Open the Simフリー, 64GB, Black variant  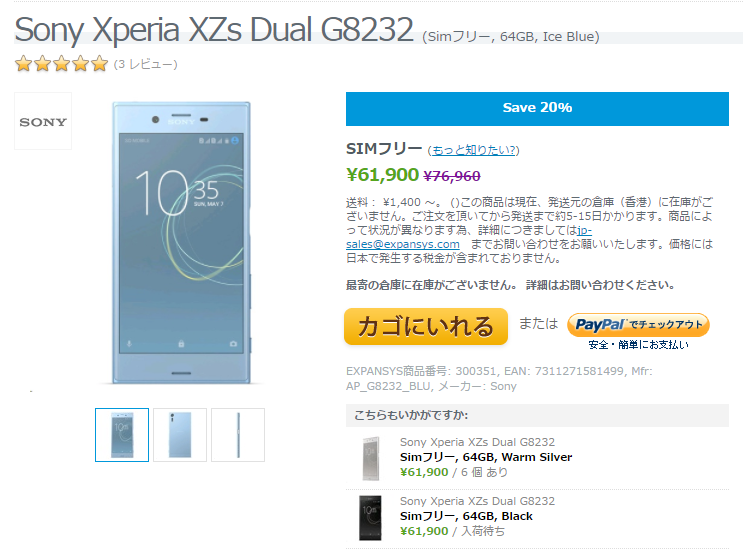pos(466,516)
